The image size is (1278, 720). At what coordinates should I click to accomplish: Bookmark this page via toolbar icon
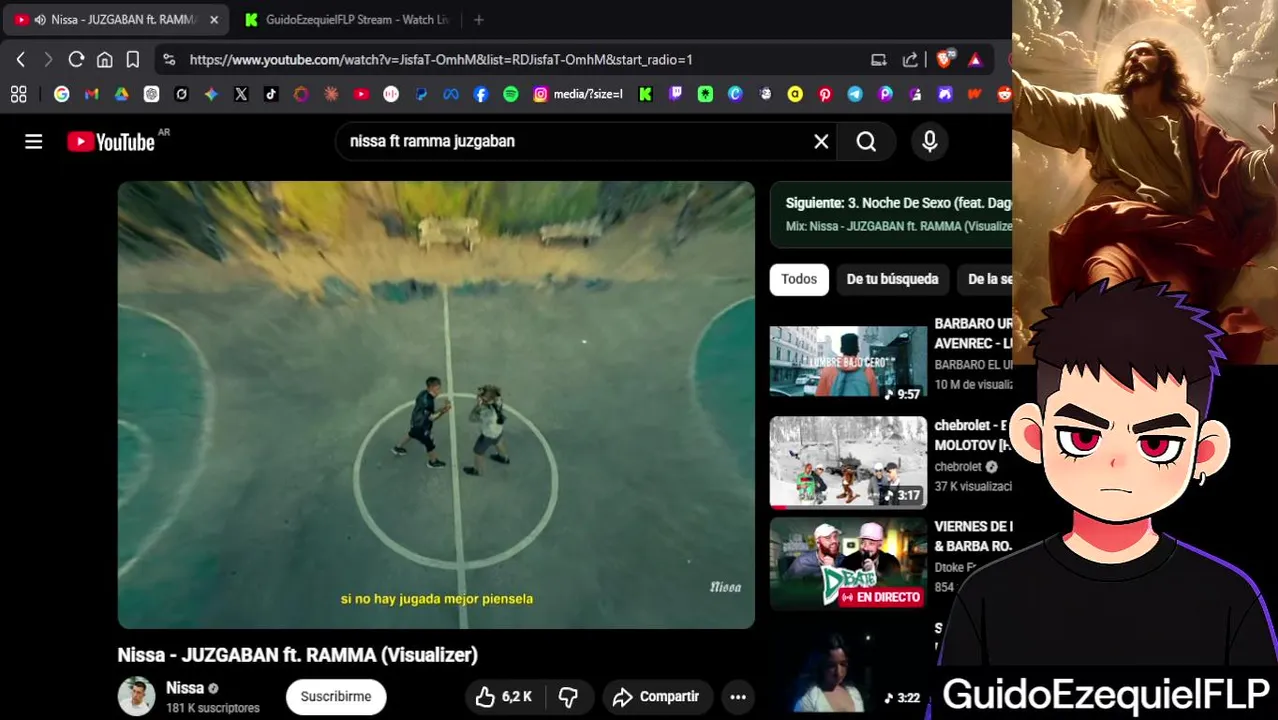point(132,60)
